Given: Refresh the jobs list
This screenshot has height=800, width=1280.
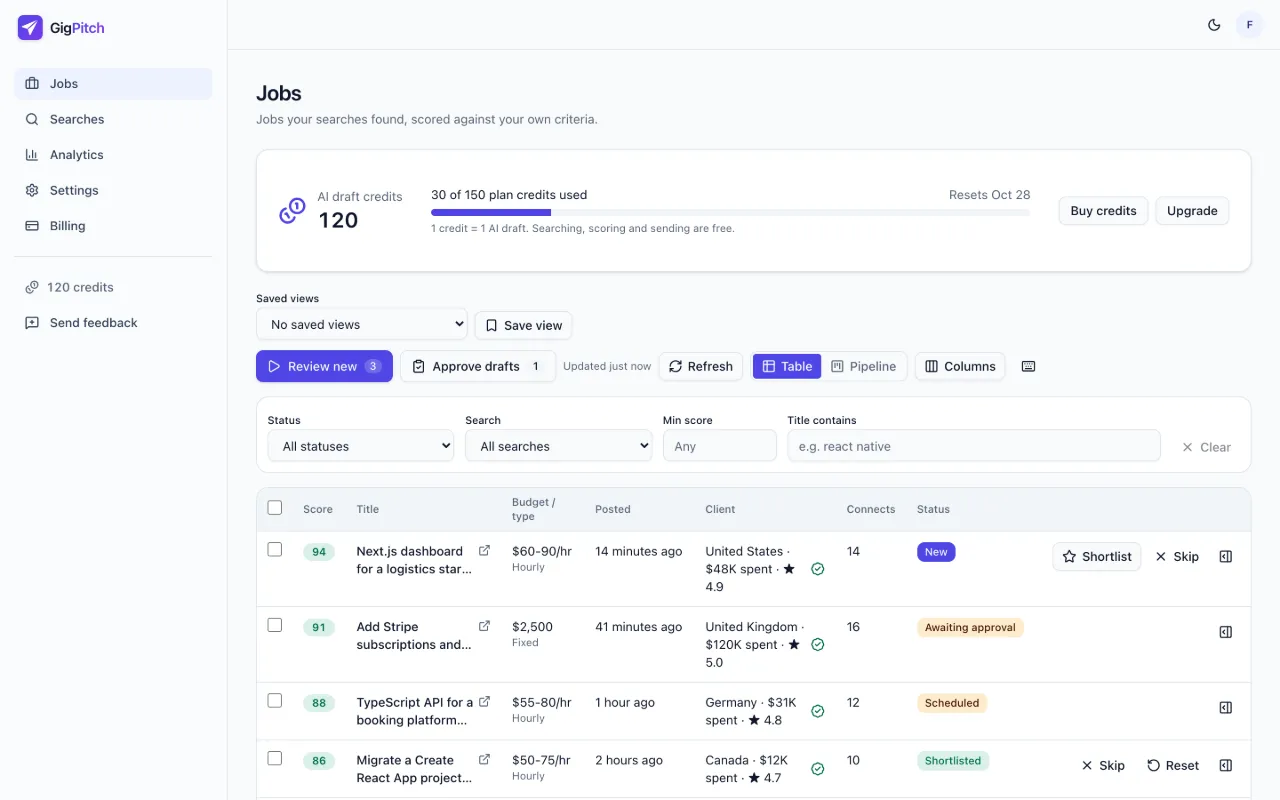Looking at the screenshot, I should (701, 366).
